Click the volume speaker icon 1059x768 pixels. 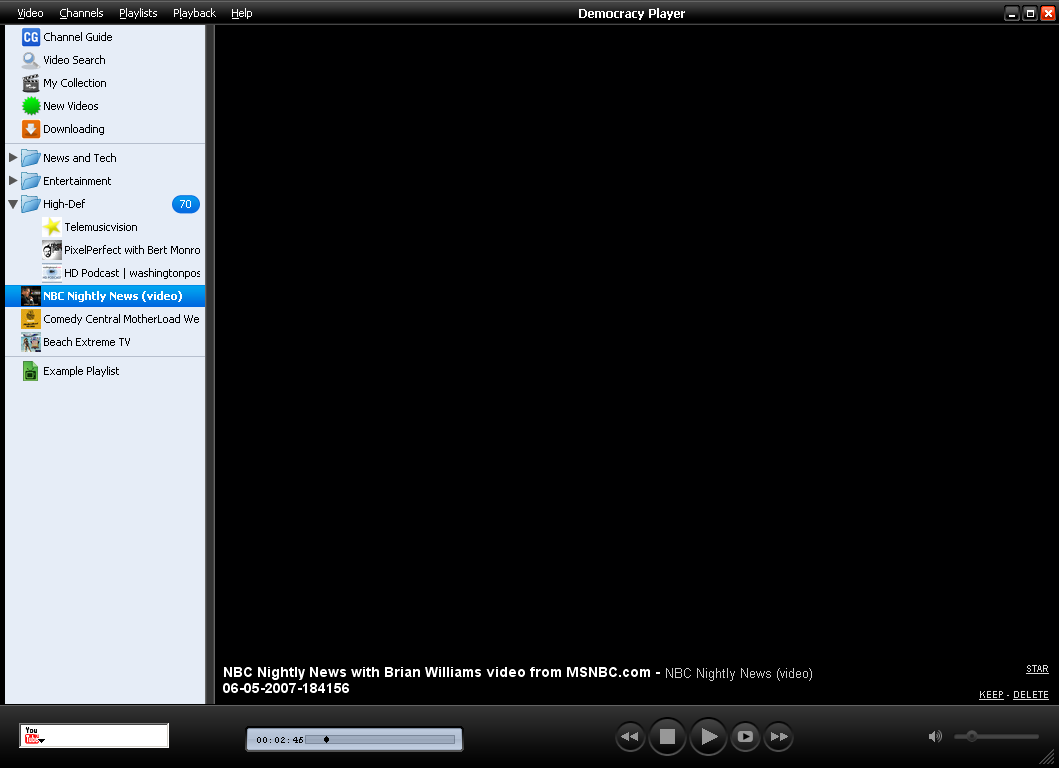935,736
